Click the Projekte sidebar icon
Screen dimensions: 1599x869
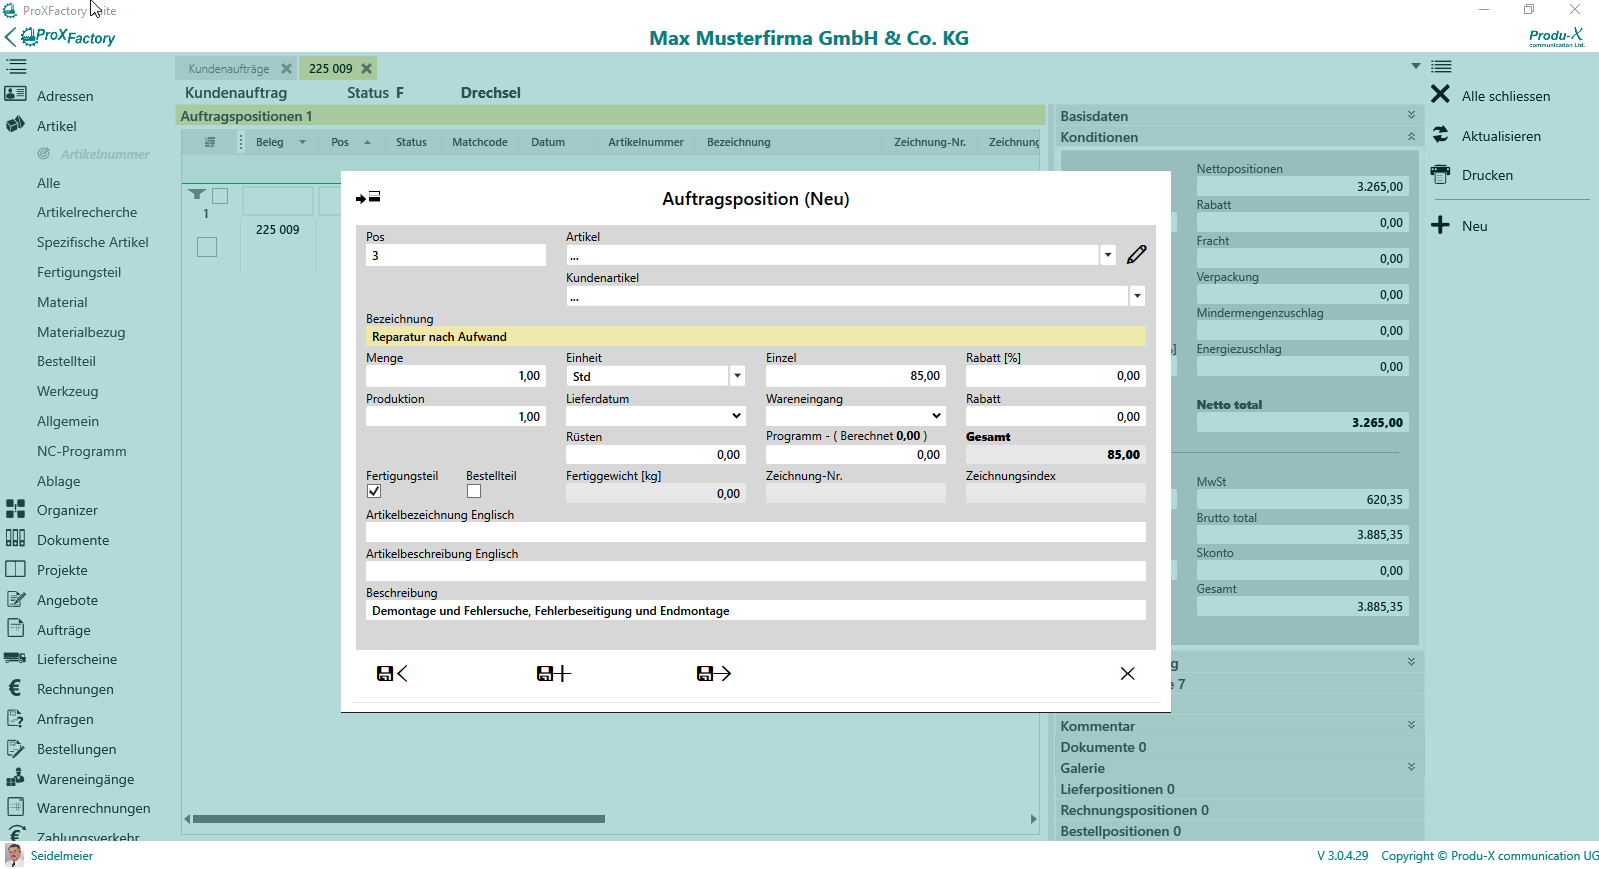tap(15, 569)
